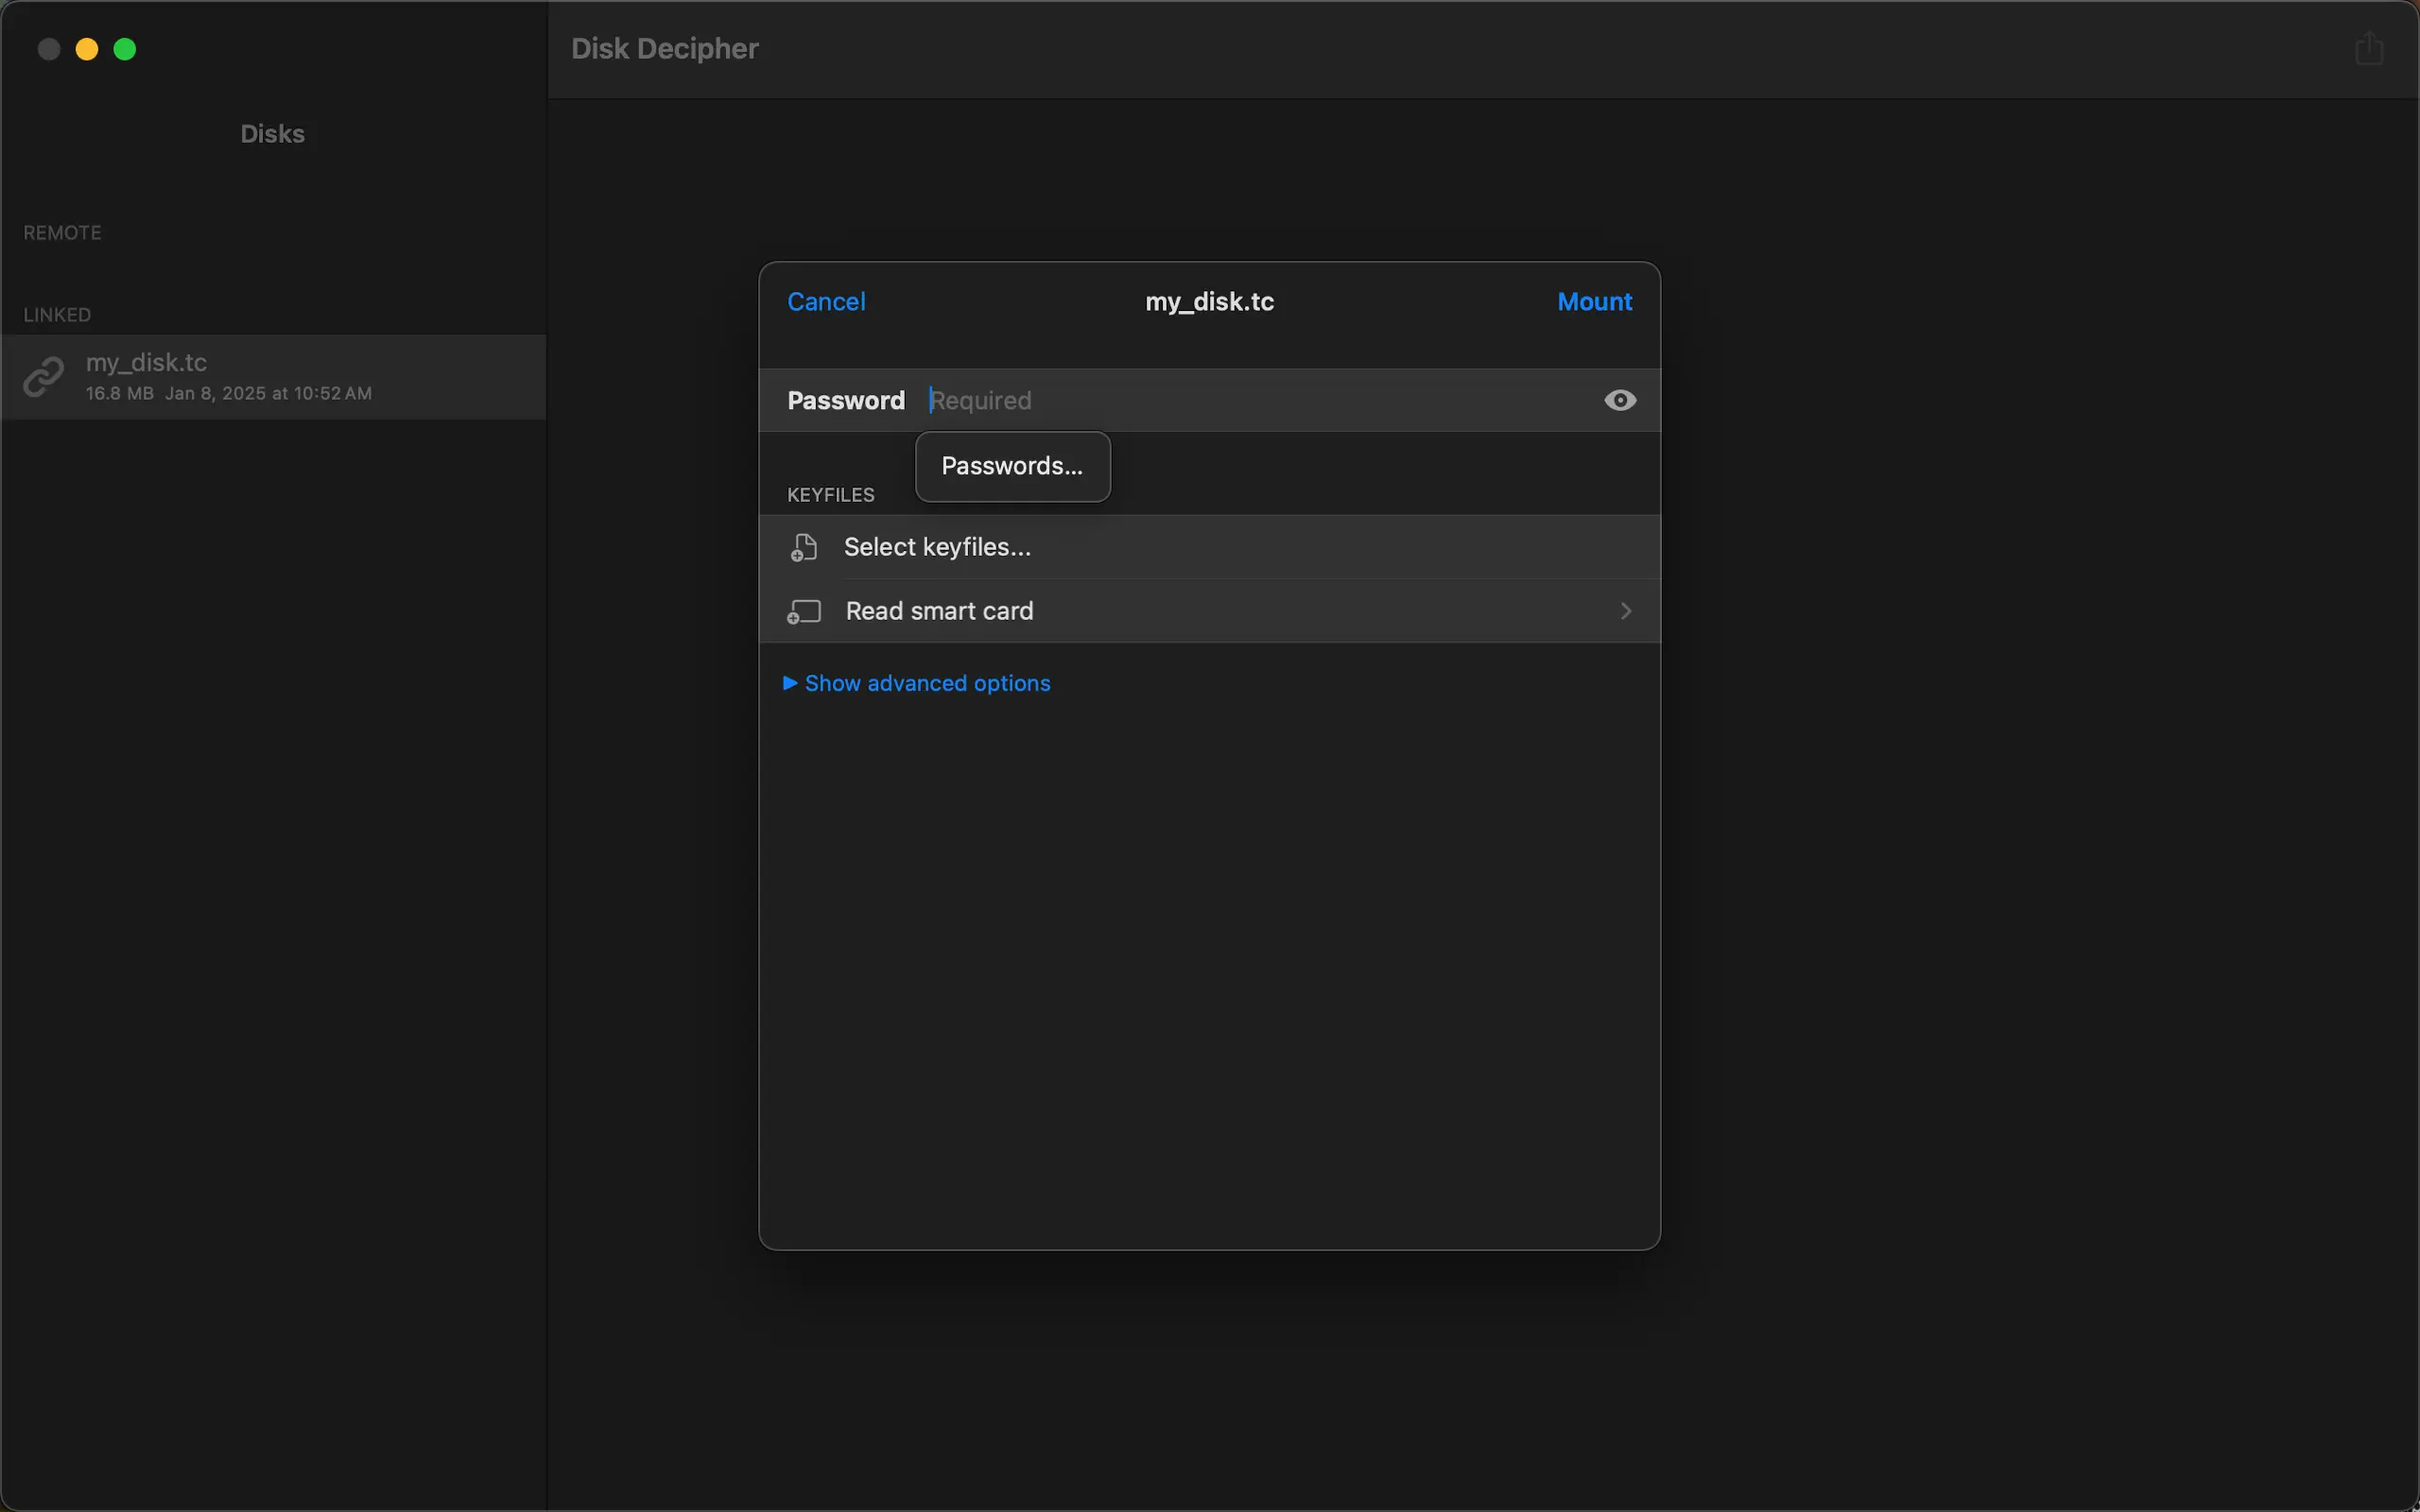The width and height of the screenshot is (2420, 1512).
Task: Click the gray close window button
Action: point(49,49)
